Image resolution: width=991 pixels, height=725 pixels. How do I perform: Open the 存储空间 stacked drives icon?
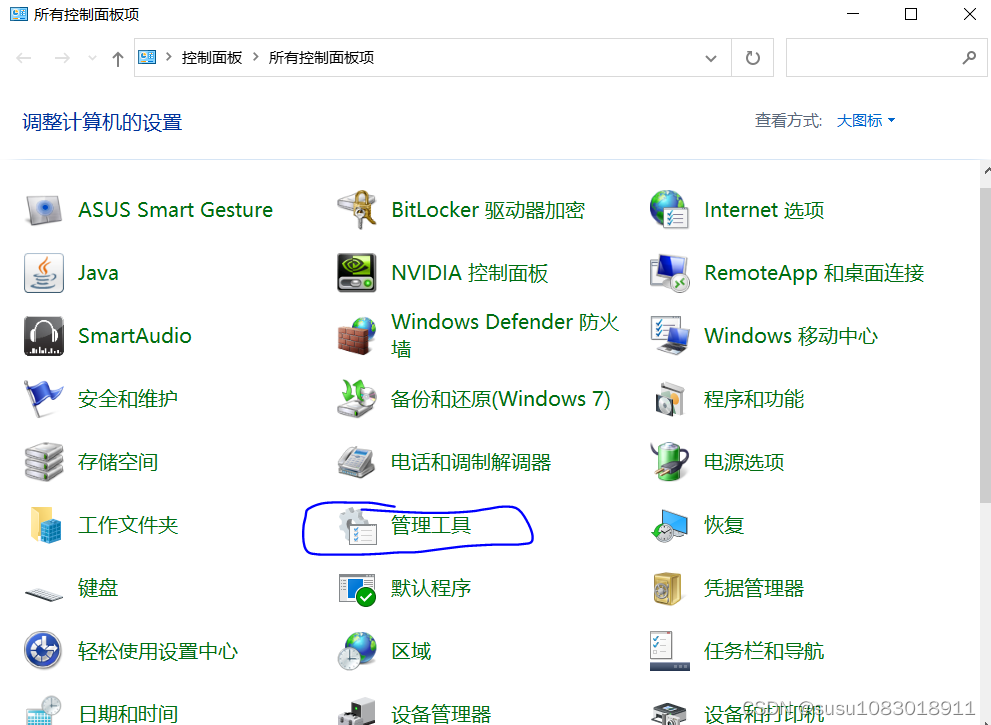tap(44, 462)
